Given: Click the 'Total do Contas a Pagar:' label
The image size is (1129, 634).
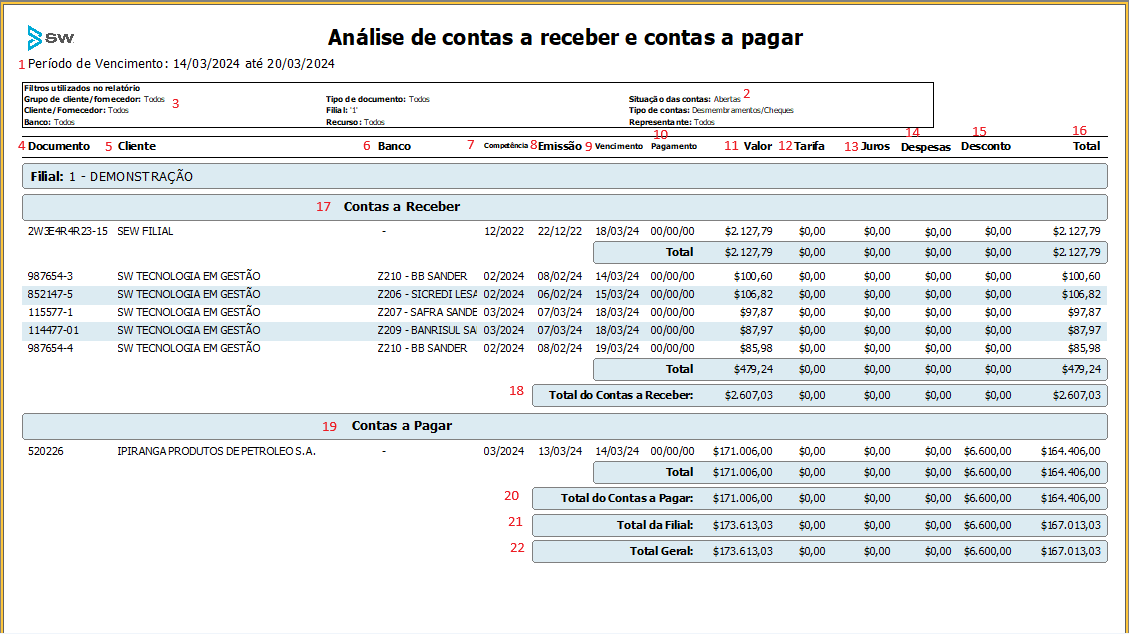Looking at the screenshot, I should tap(627, 498).
